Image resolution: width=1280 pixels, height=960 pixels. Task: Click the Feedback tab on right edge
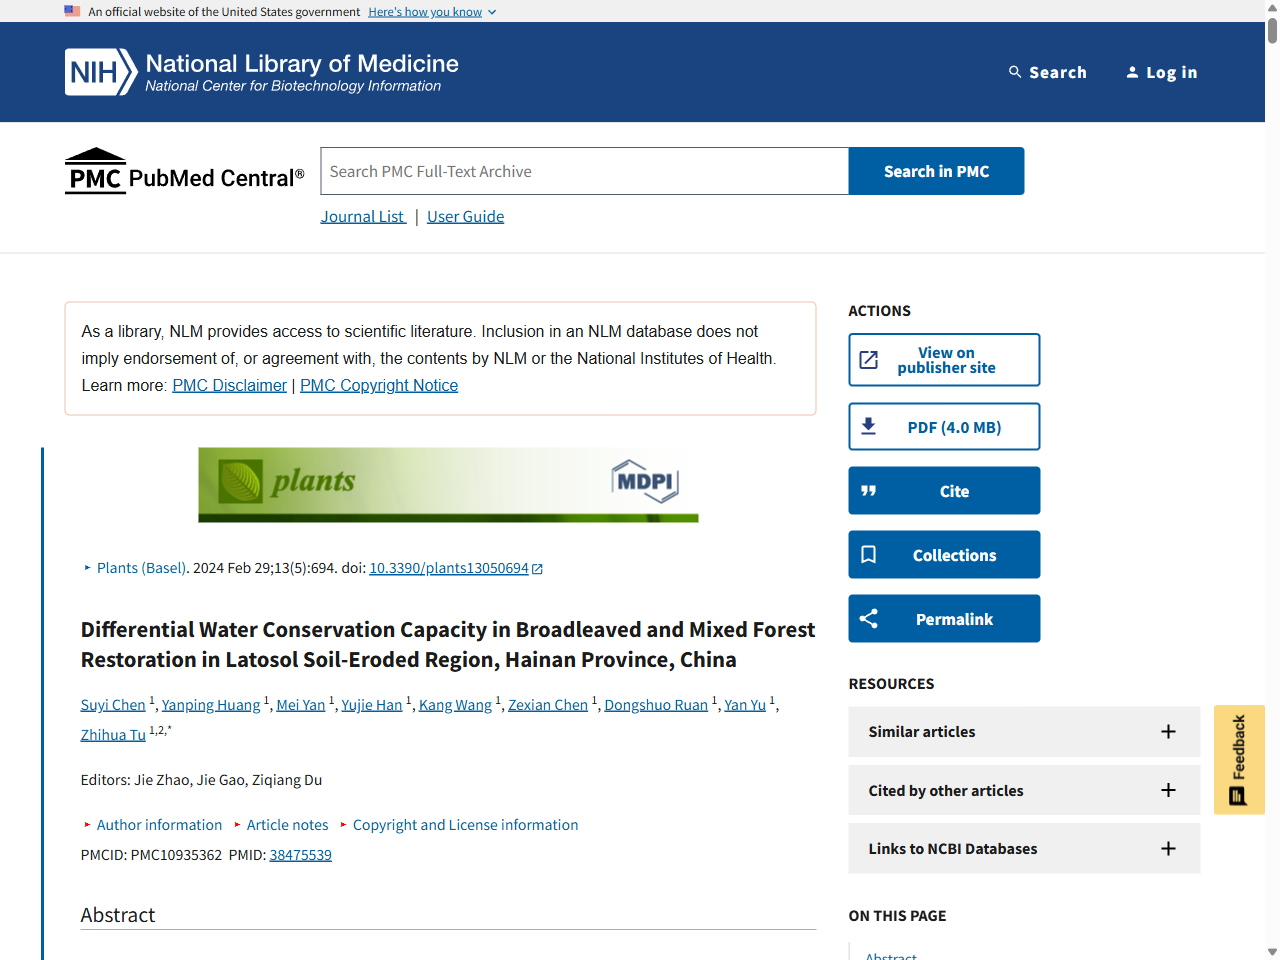click(x=1239, y=759)
